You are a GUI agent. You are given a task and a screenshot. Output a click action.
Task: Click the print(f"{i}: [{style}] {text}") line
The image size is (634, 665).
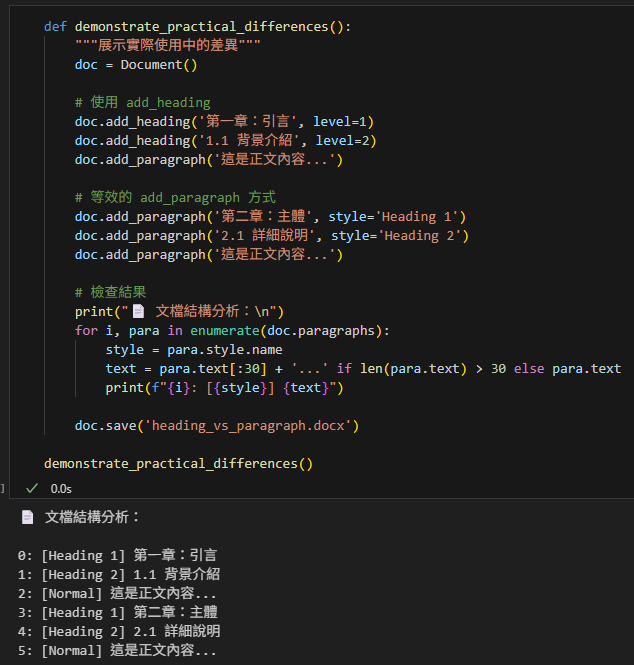click(x=224, y=388)
